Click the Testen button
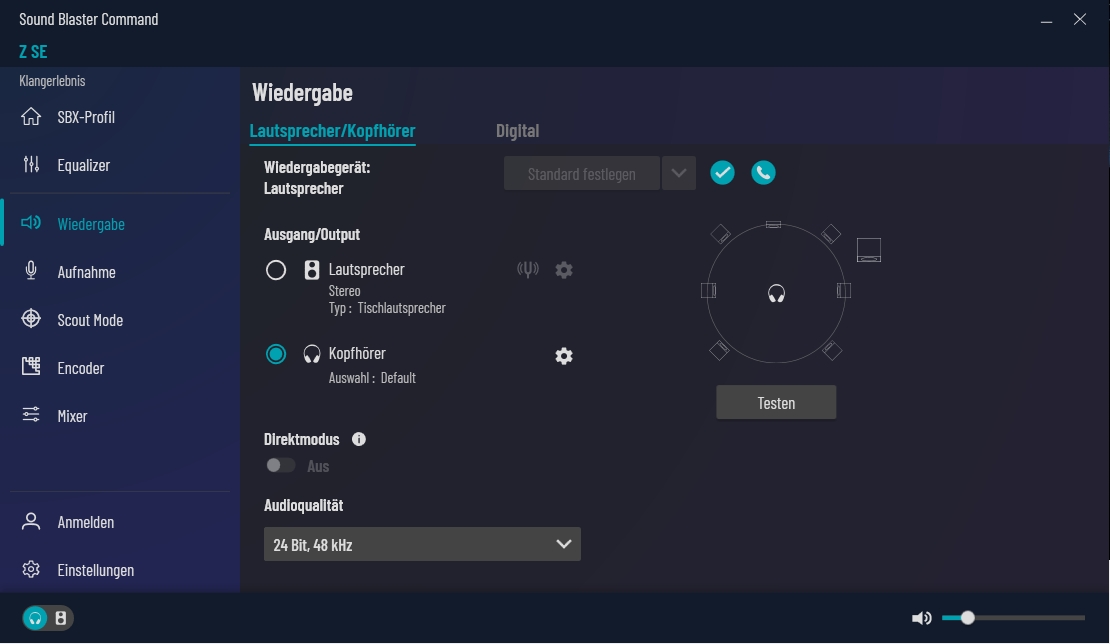This screenshot has height=644, width=1110. click(x=776, y=403)
